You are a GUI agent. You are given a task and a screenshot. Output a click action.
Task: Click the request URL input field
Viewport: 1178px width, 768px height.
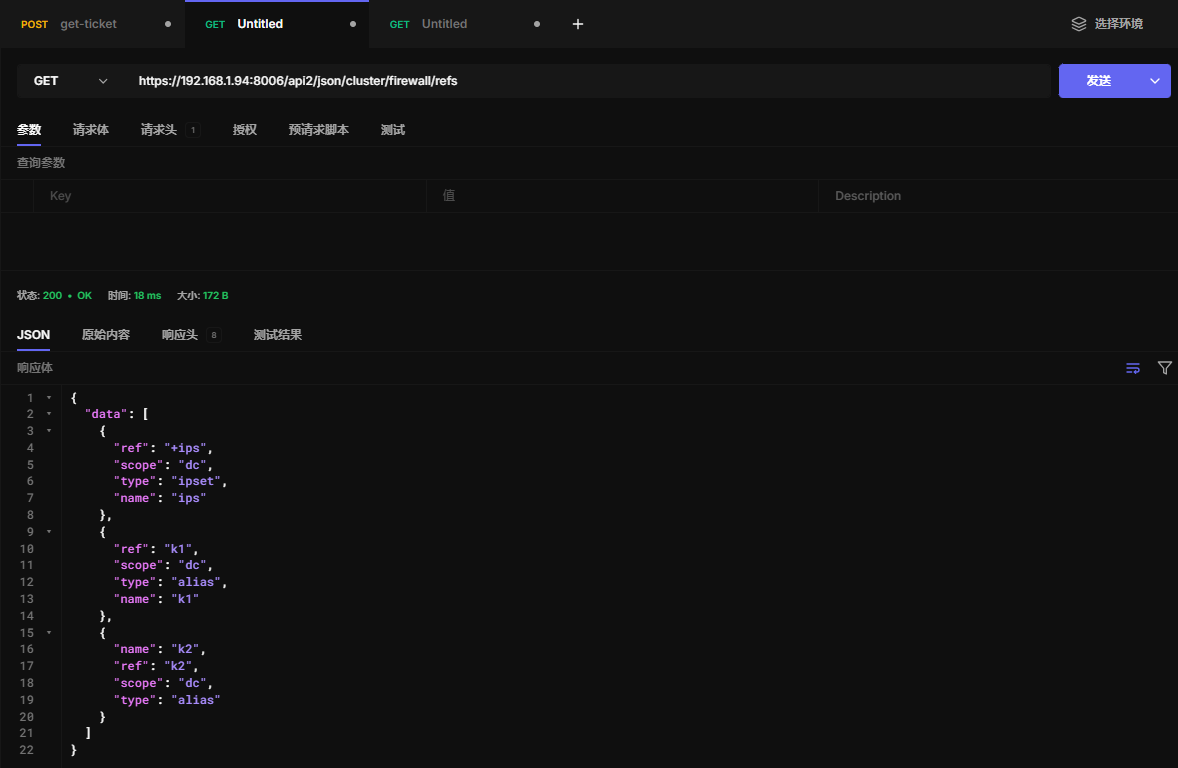590,81
